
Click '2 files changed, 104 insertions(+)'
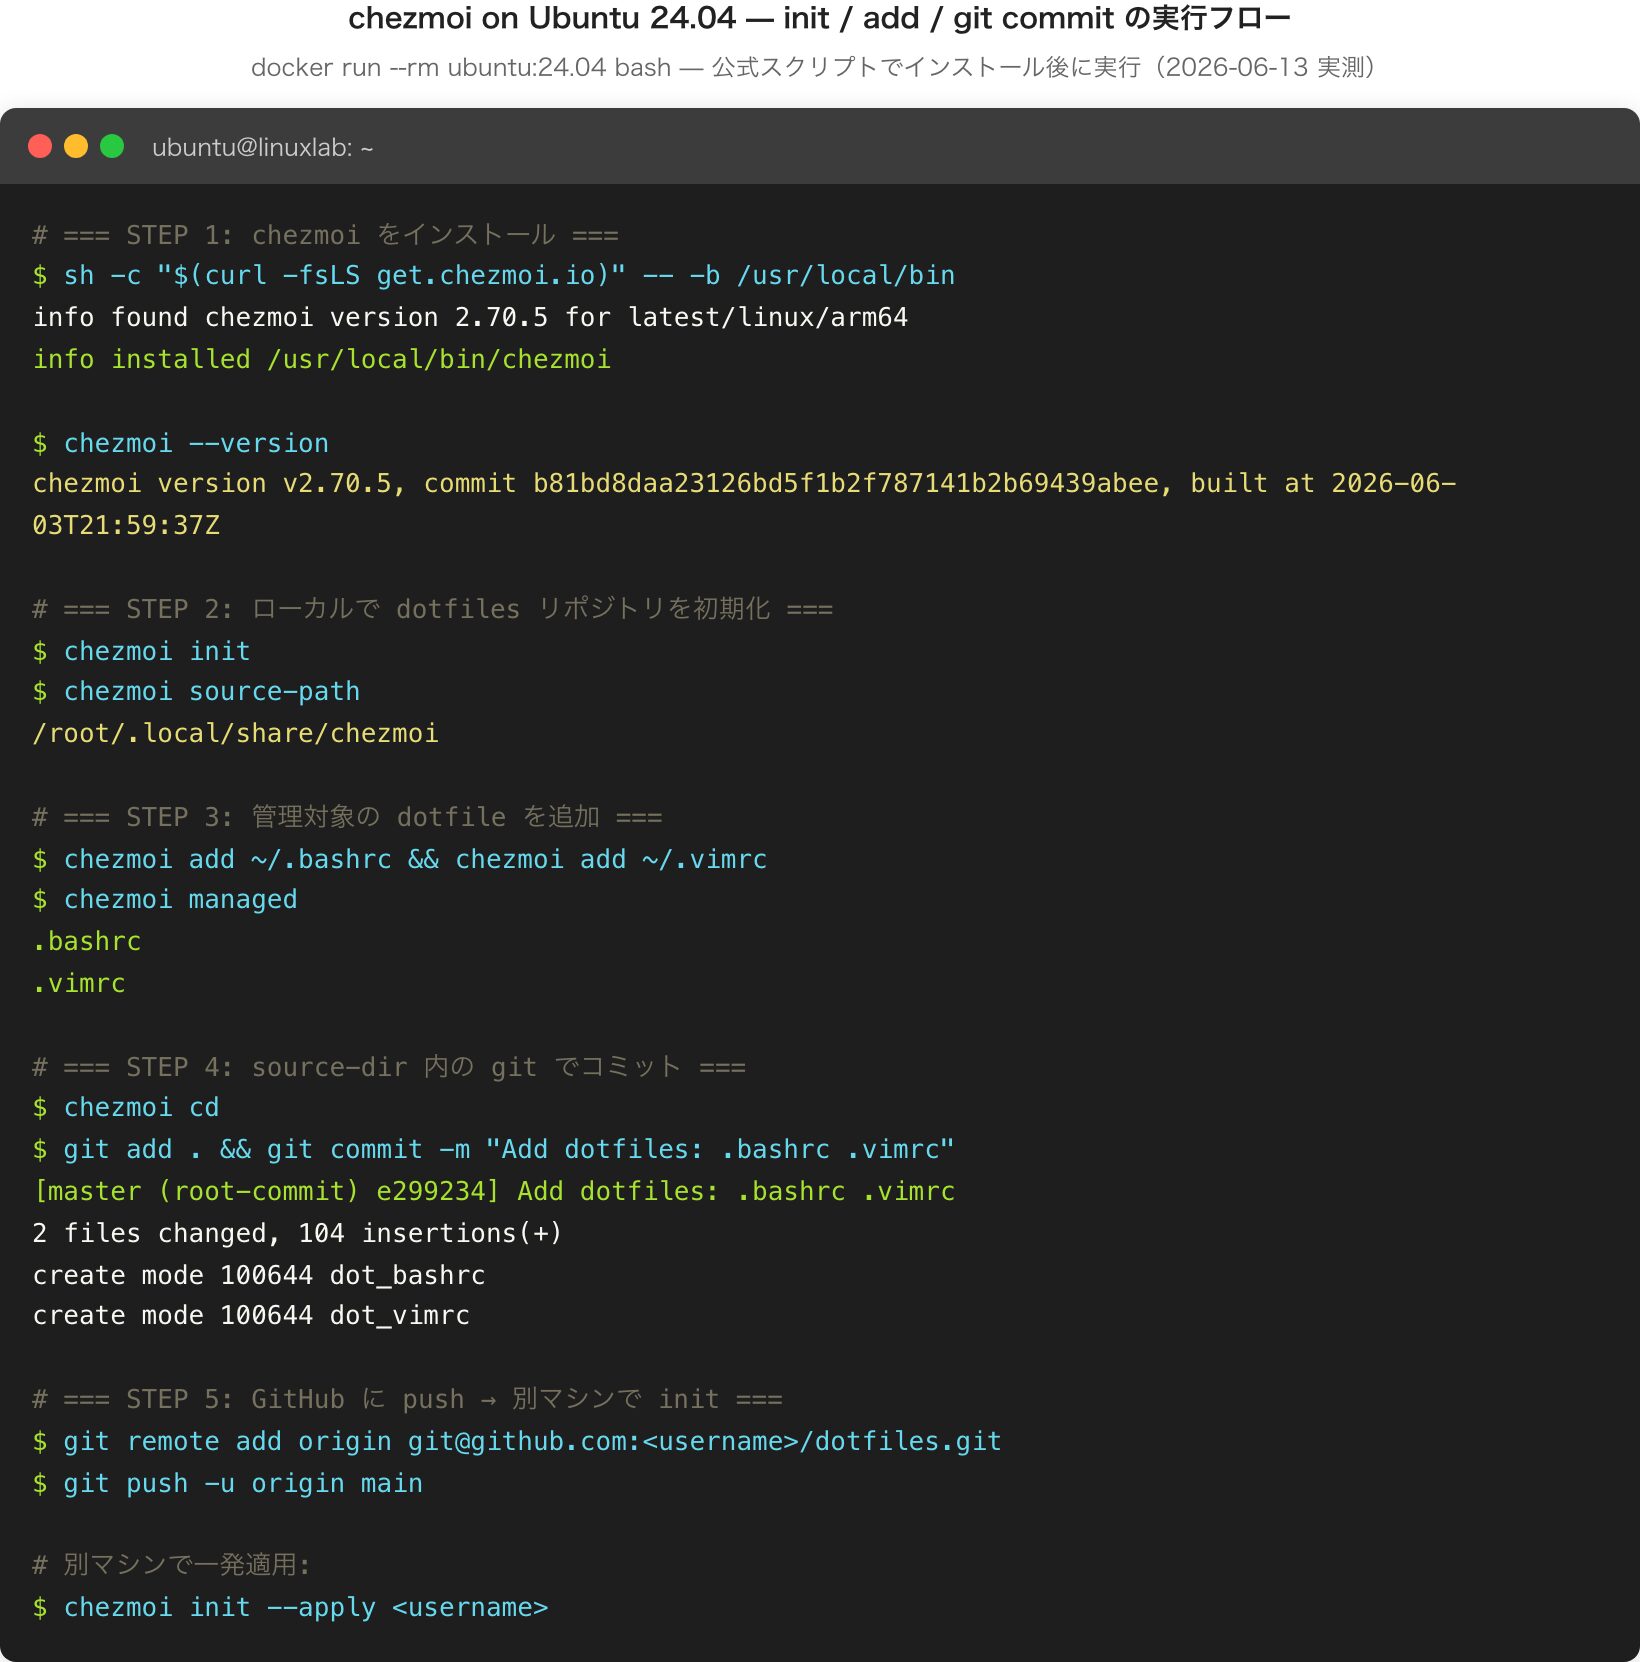click(x=298, y=1234)
